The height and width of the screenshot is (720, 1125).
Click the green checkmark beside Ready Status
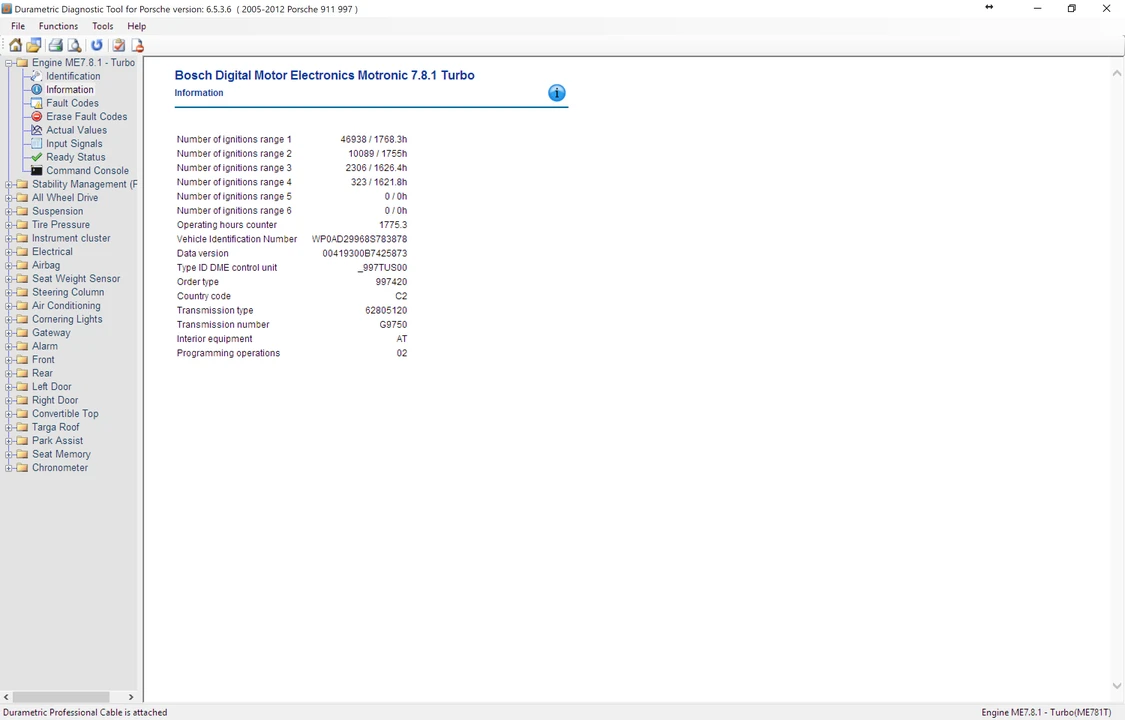point(37,157)
